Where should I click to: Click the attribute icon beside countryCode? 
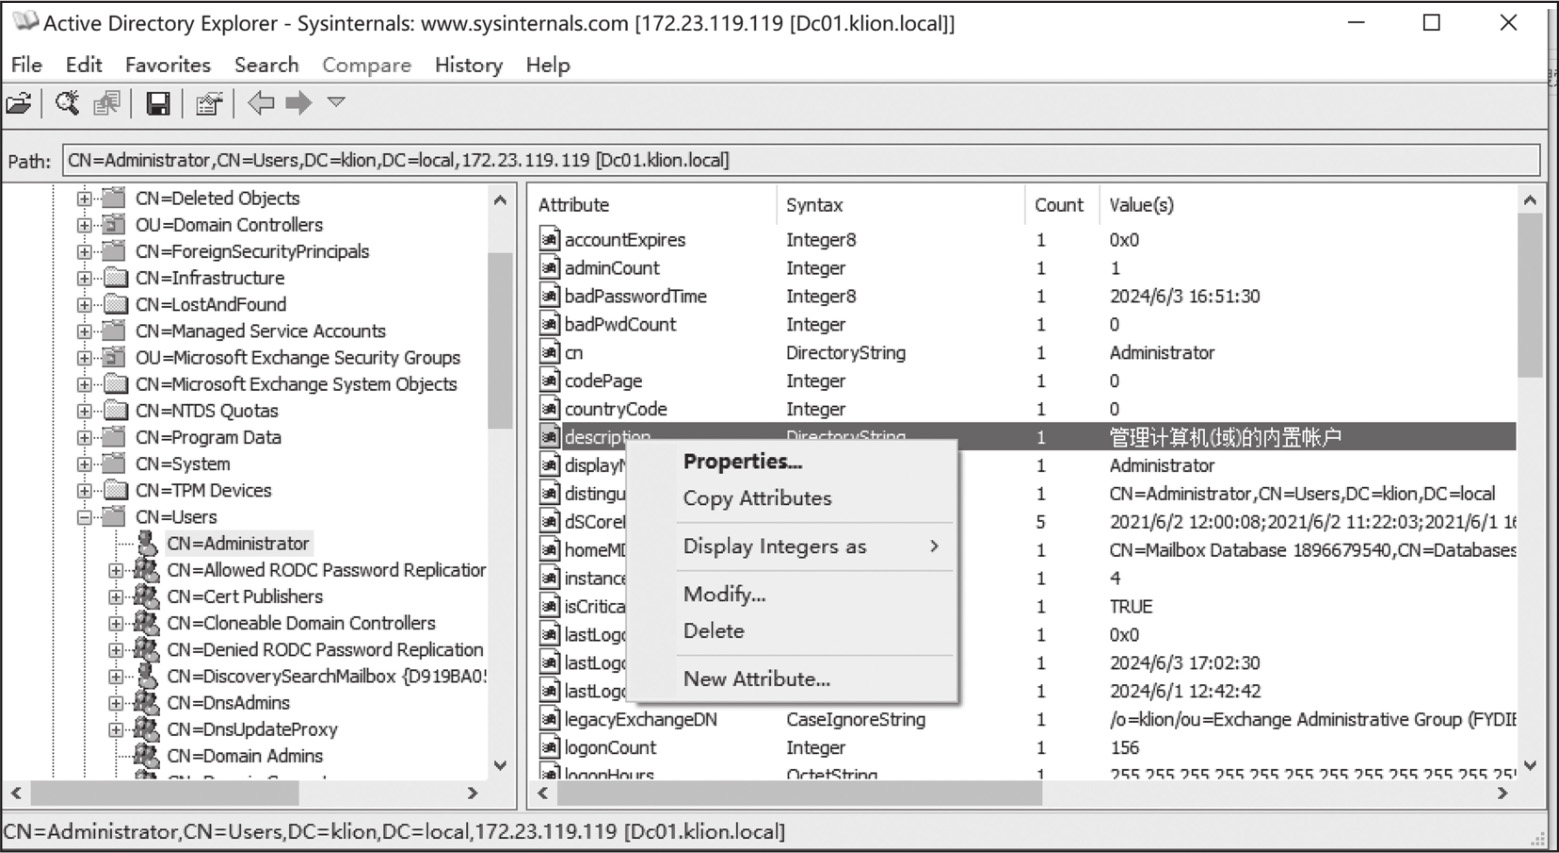[549, 408]
